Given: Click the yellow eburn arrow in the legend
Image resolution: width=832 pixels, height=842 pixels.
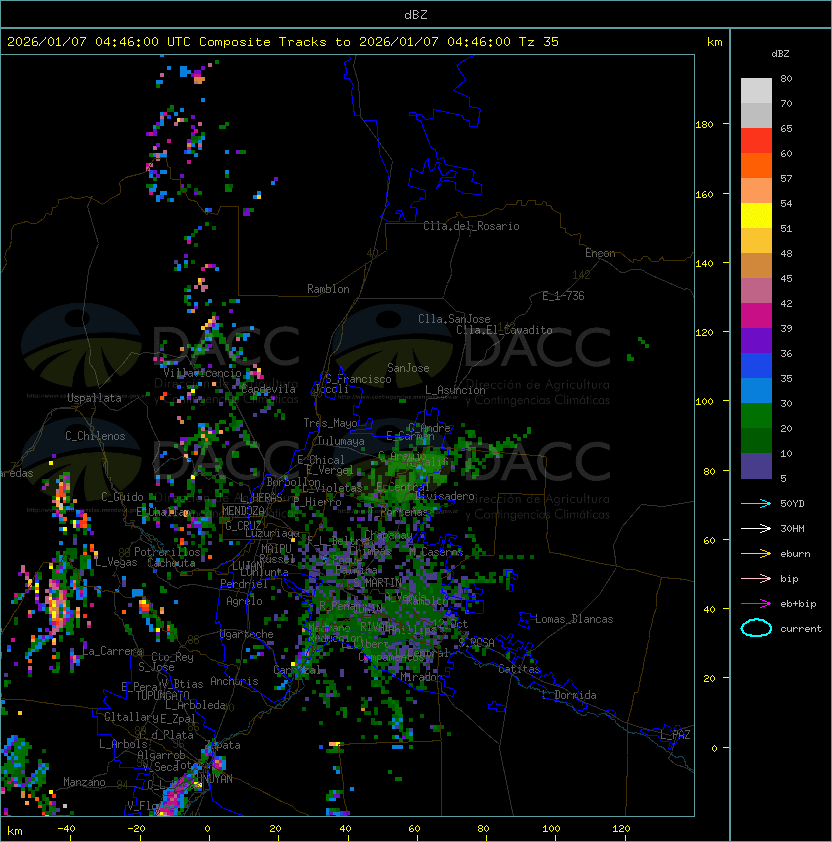Looking at the screenshot, I should coord(756,554).
